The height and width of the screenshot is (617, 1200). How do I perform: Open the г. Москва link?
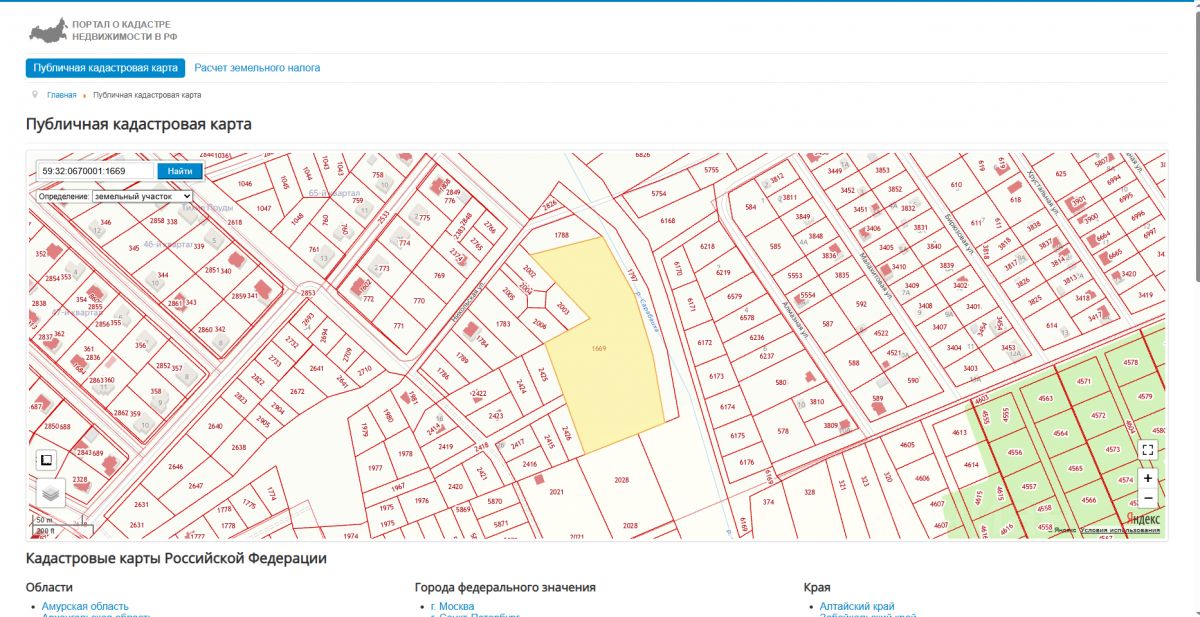pyautogui.click(x=453, y=606)
